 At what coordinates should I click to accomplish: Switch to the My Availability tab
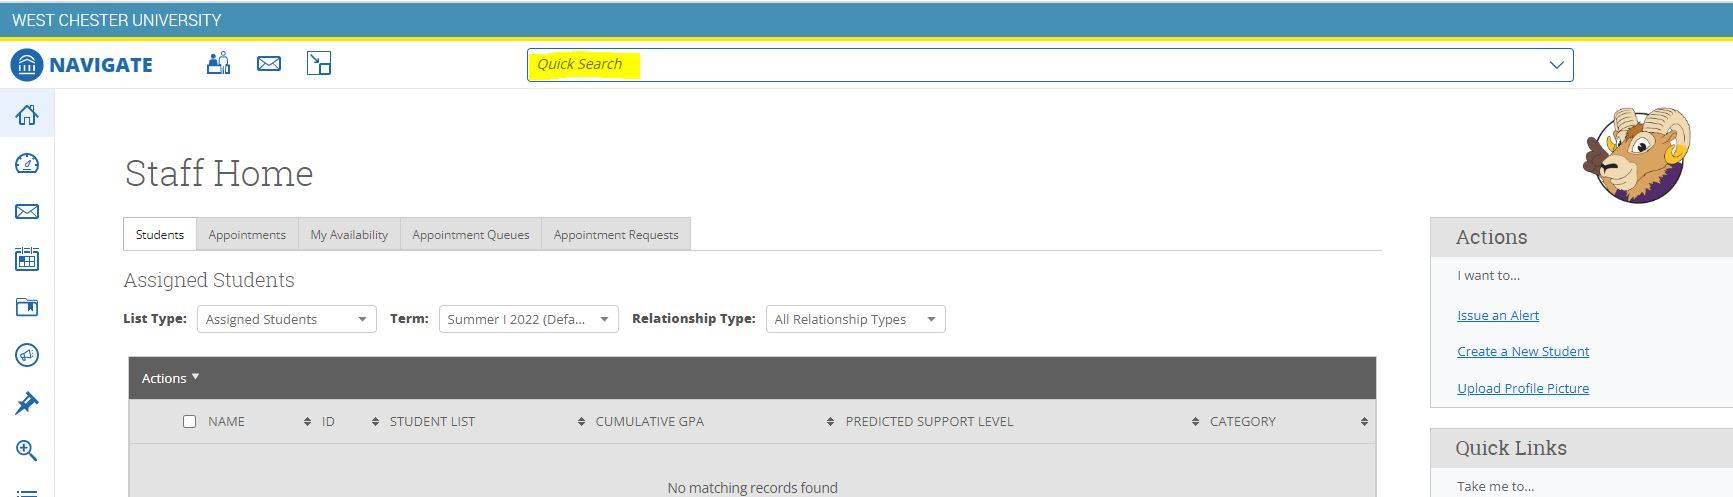point(349,235)
